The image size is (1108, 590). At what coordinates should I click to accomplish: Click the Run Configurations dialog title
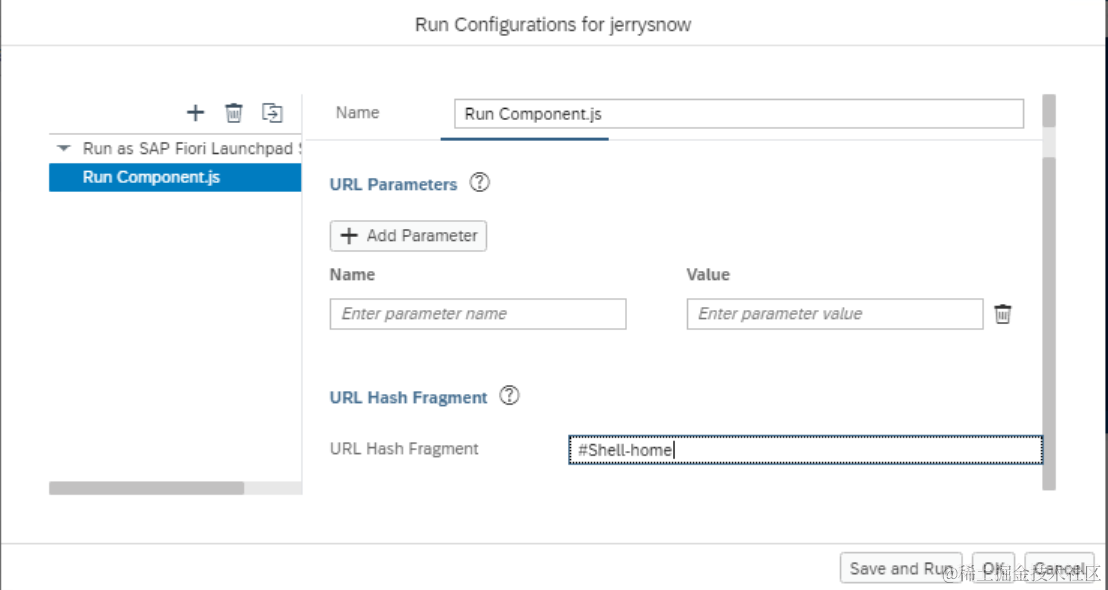coord(553,24)
